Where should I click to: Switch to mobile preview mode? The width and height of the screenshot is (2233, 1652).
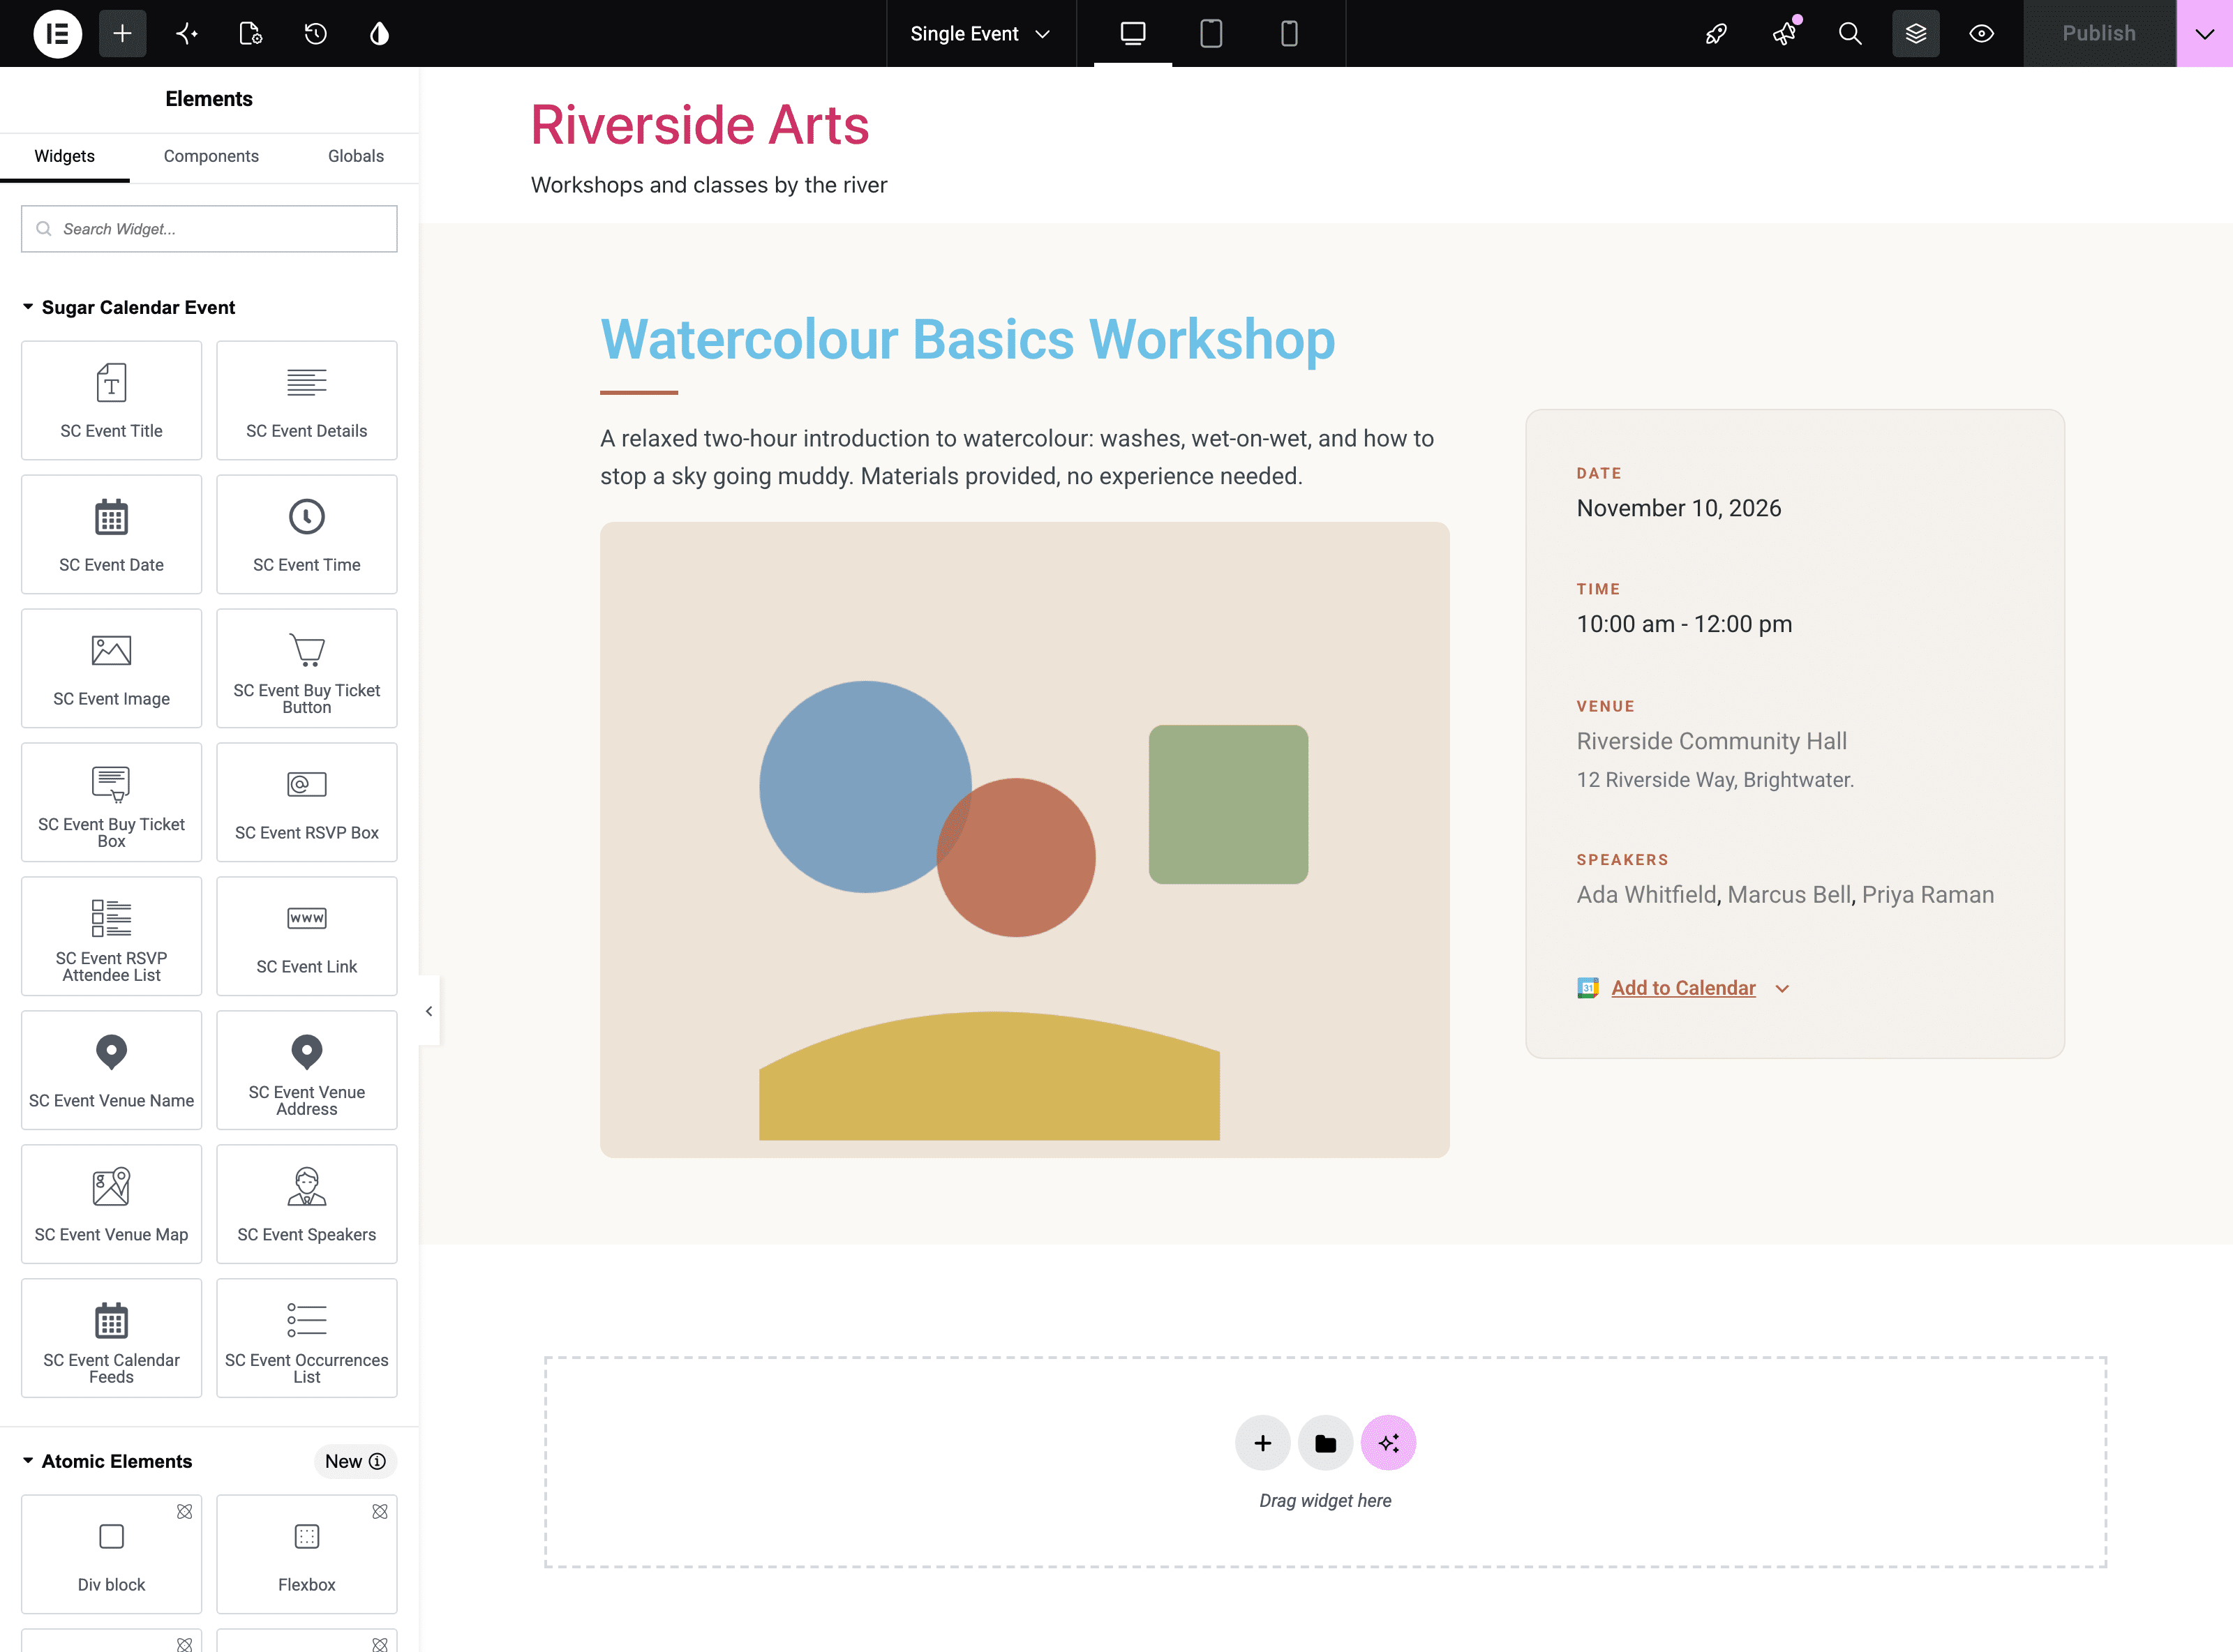(x=1290, y=34)
